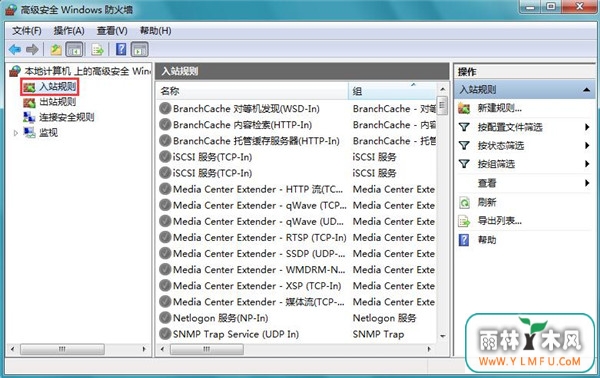
Task: Click the filter icon beside 按组筛选
Action: (x=464, y=164)
